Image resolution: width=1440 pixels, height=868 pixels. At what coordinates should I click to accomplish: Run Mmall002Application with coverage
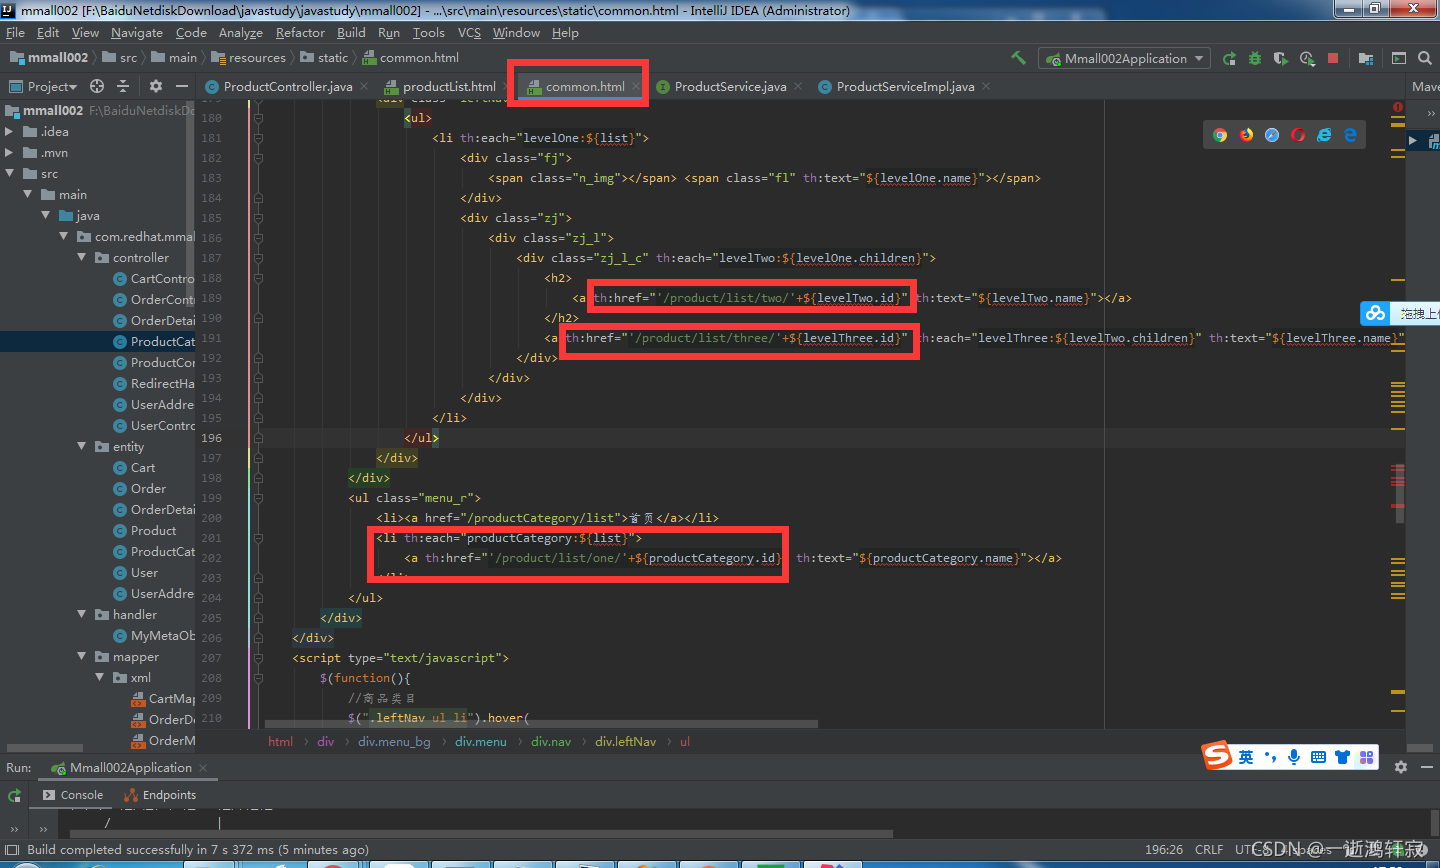point(1281,58)
